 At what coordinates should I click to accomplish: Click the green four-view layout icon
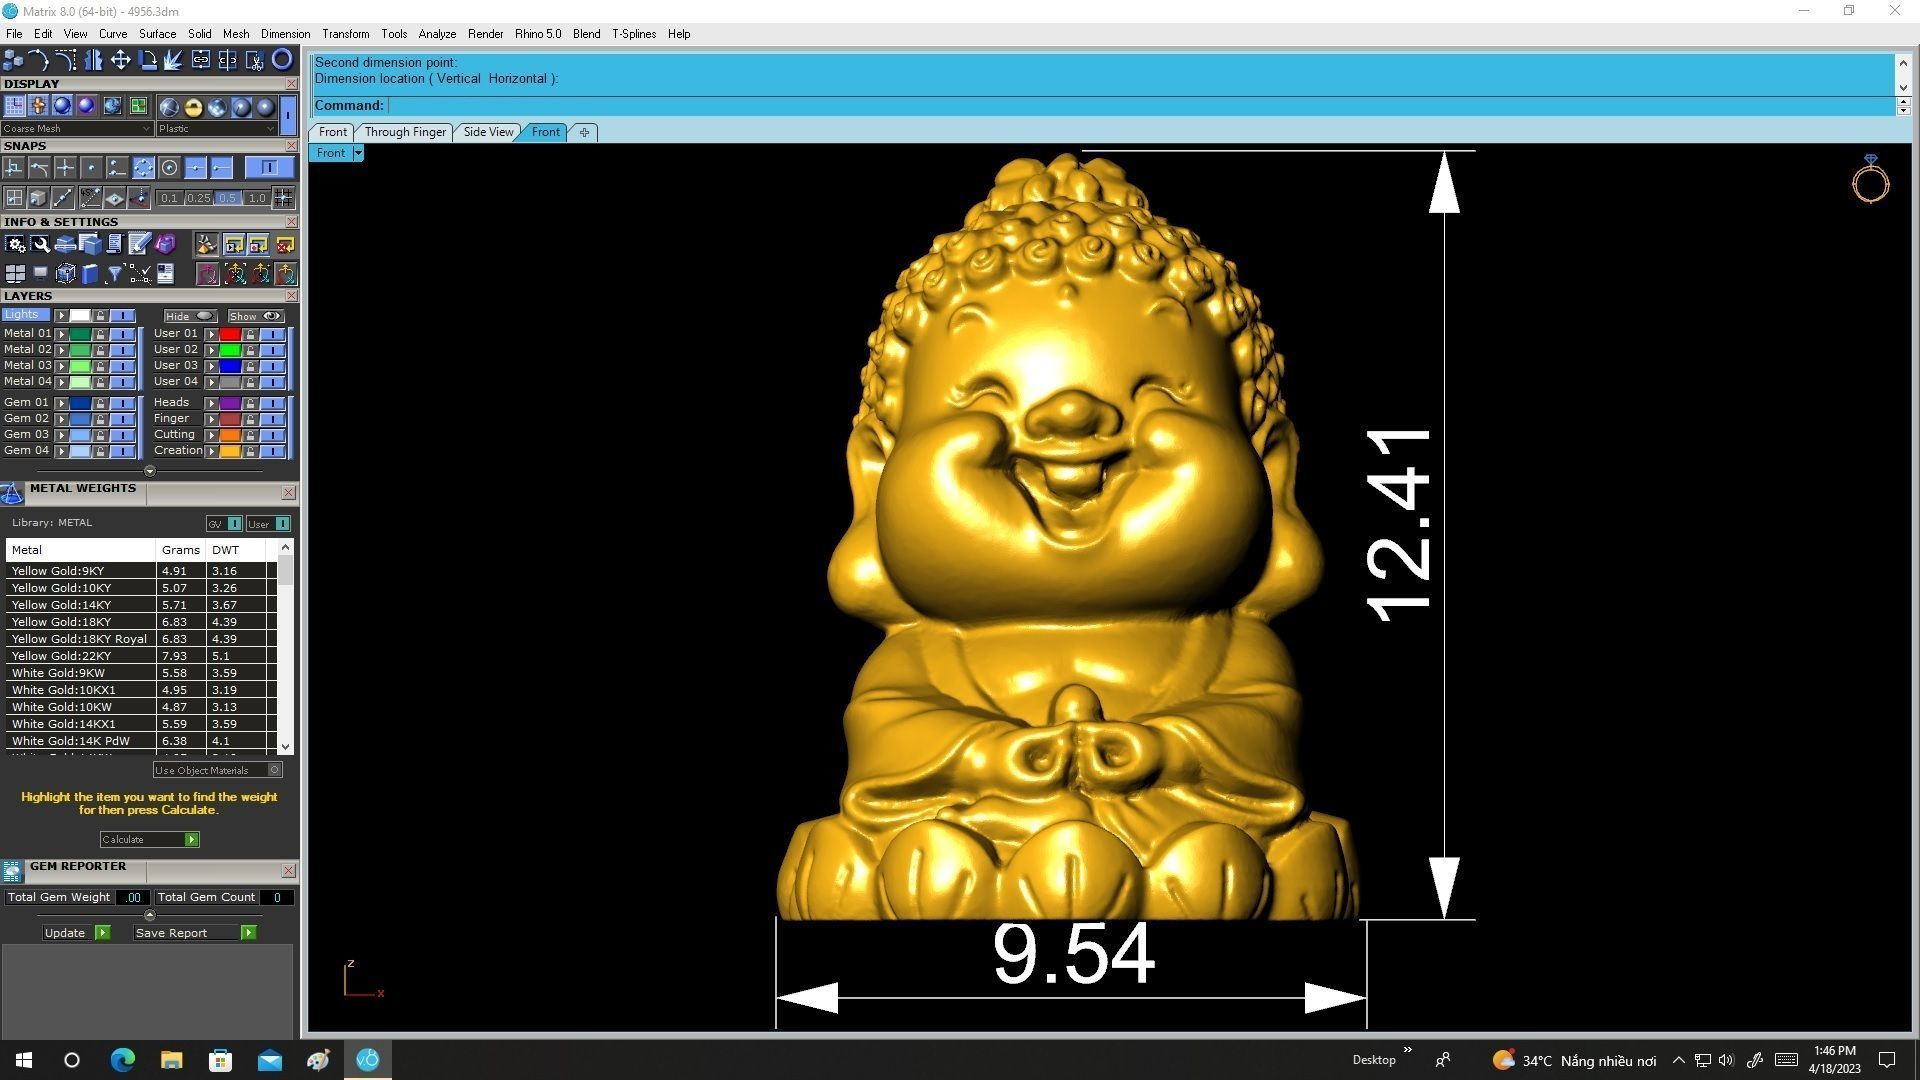coord(138,106)
